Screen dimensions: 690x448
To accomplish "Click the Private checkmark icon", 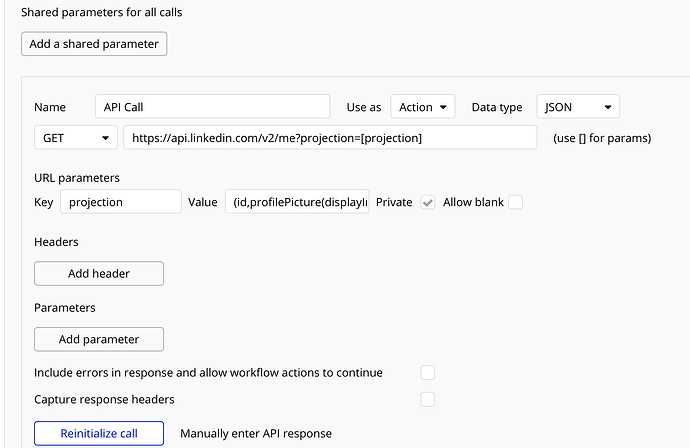I will [x=427, y=202].
